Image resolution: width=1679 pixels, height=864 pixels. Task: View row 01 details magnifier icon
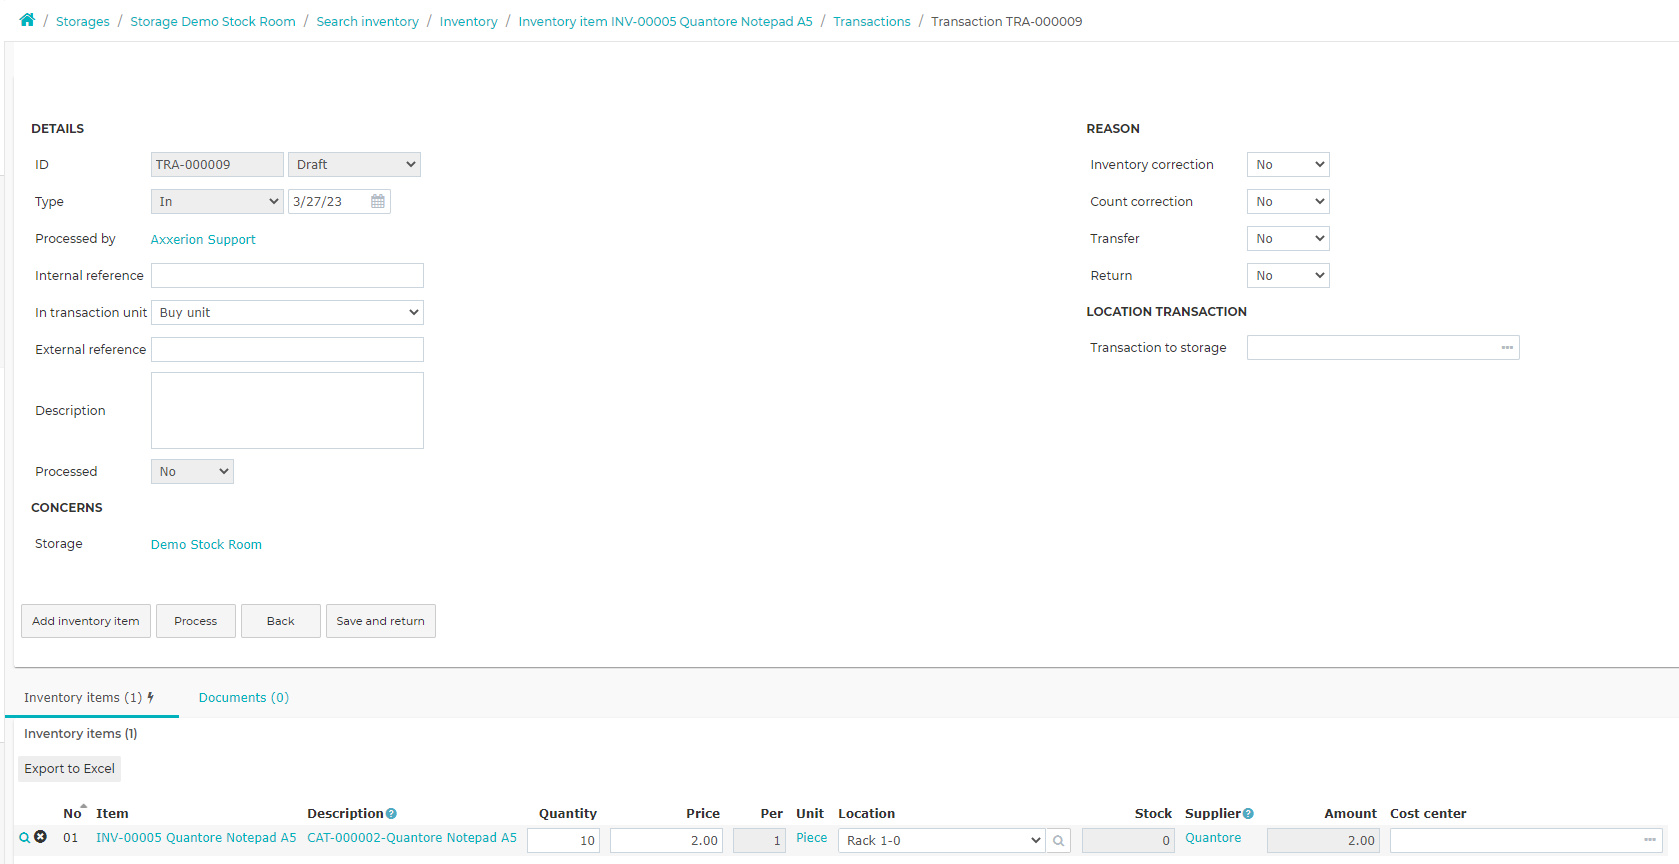pos(25,838)
